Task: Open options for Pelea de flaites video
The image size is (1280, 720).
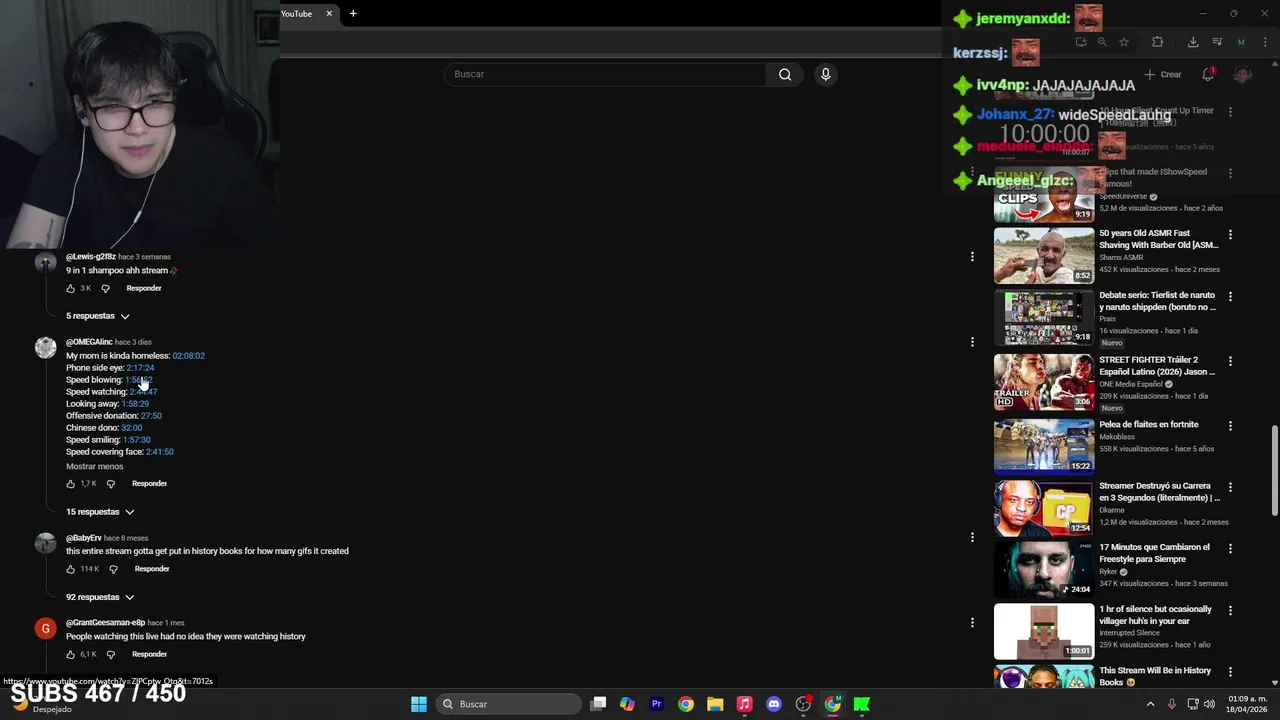Action: pyautogui.click(x=1230, y=426)
